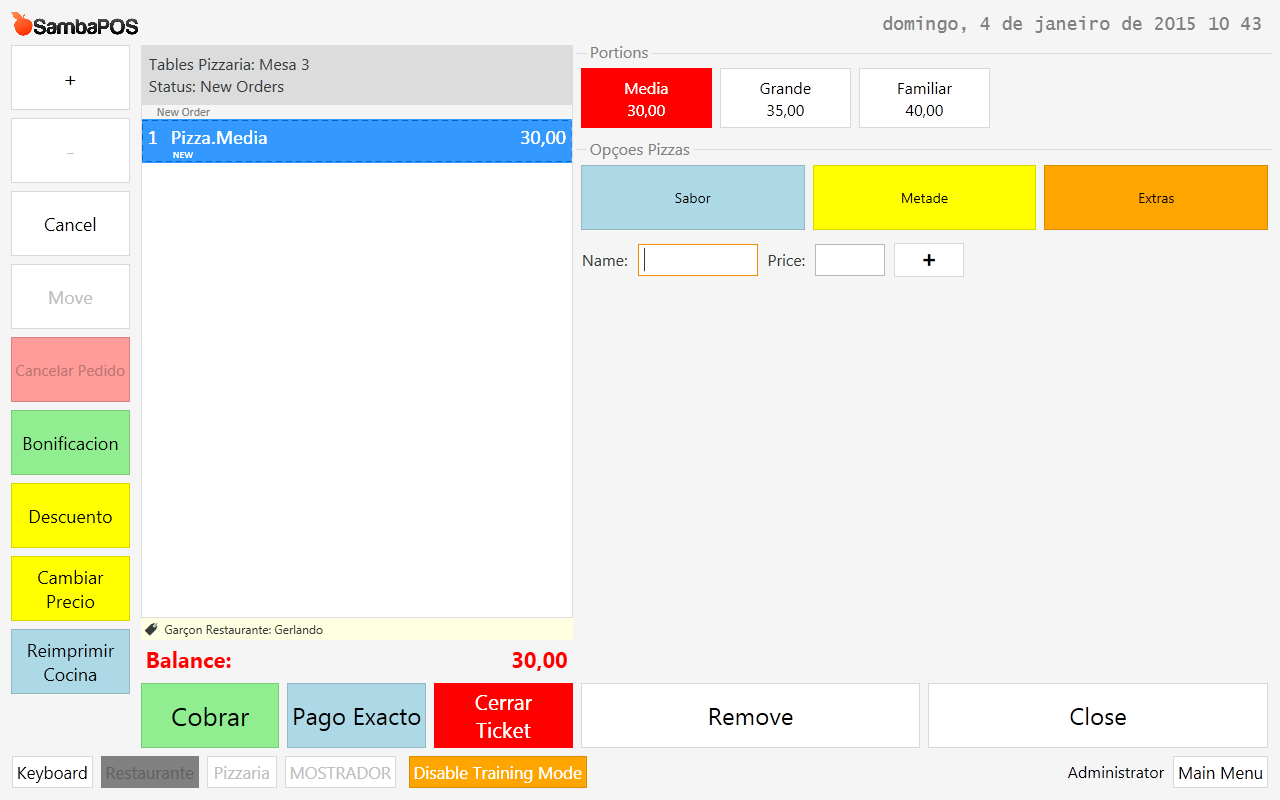The height and width of the screenshot is (800, 1280).
Task: Toggle the on-screen Keyboard
Action: pos(52,773)
